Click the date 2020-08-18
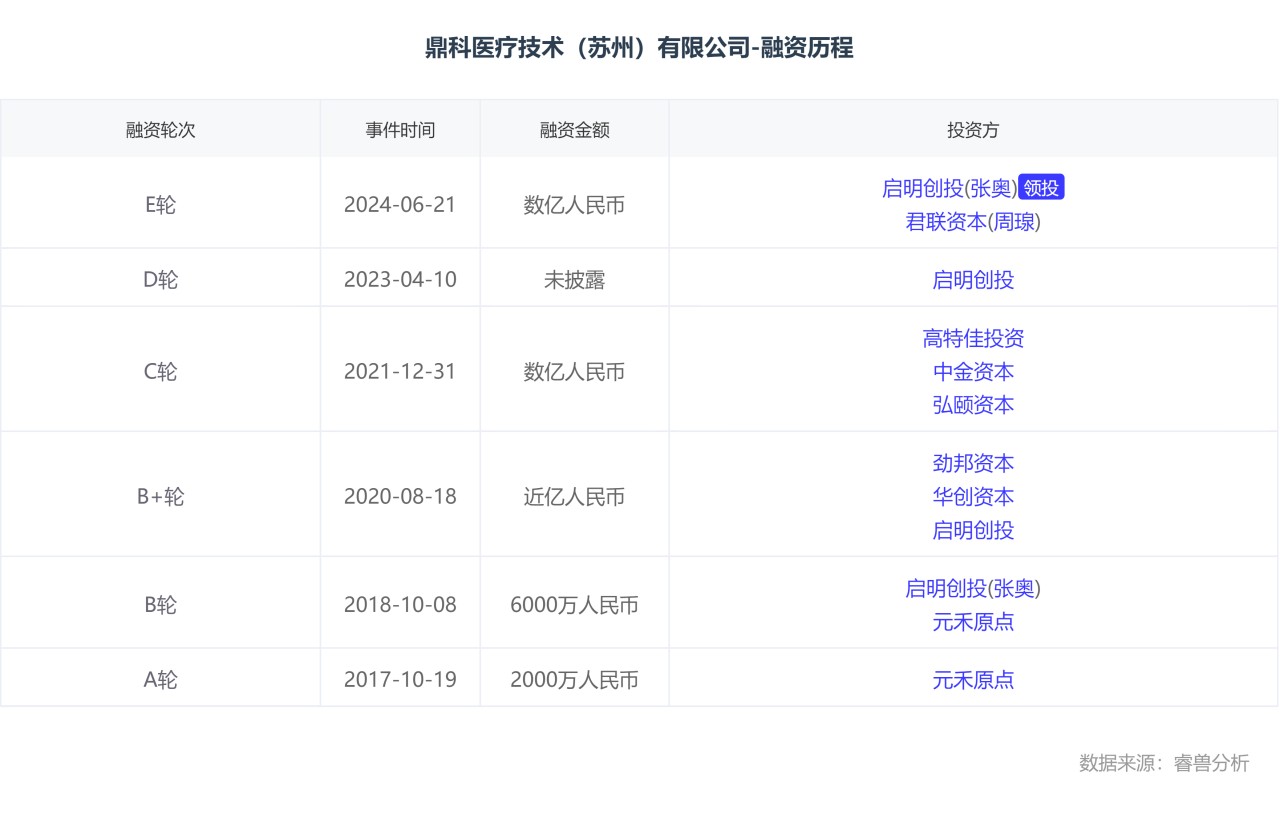Viewport: 1280px width, 814px height. coord(400,497)
